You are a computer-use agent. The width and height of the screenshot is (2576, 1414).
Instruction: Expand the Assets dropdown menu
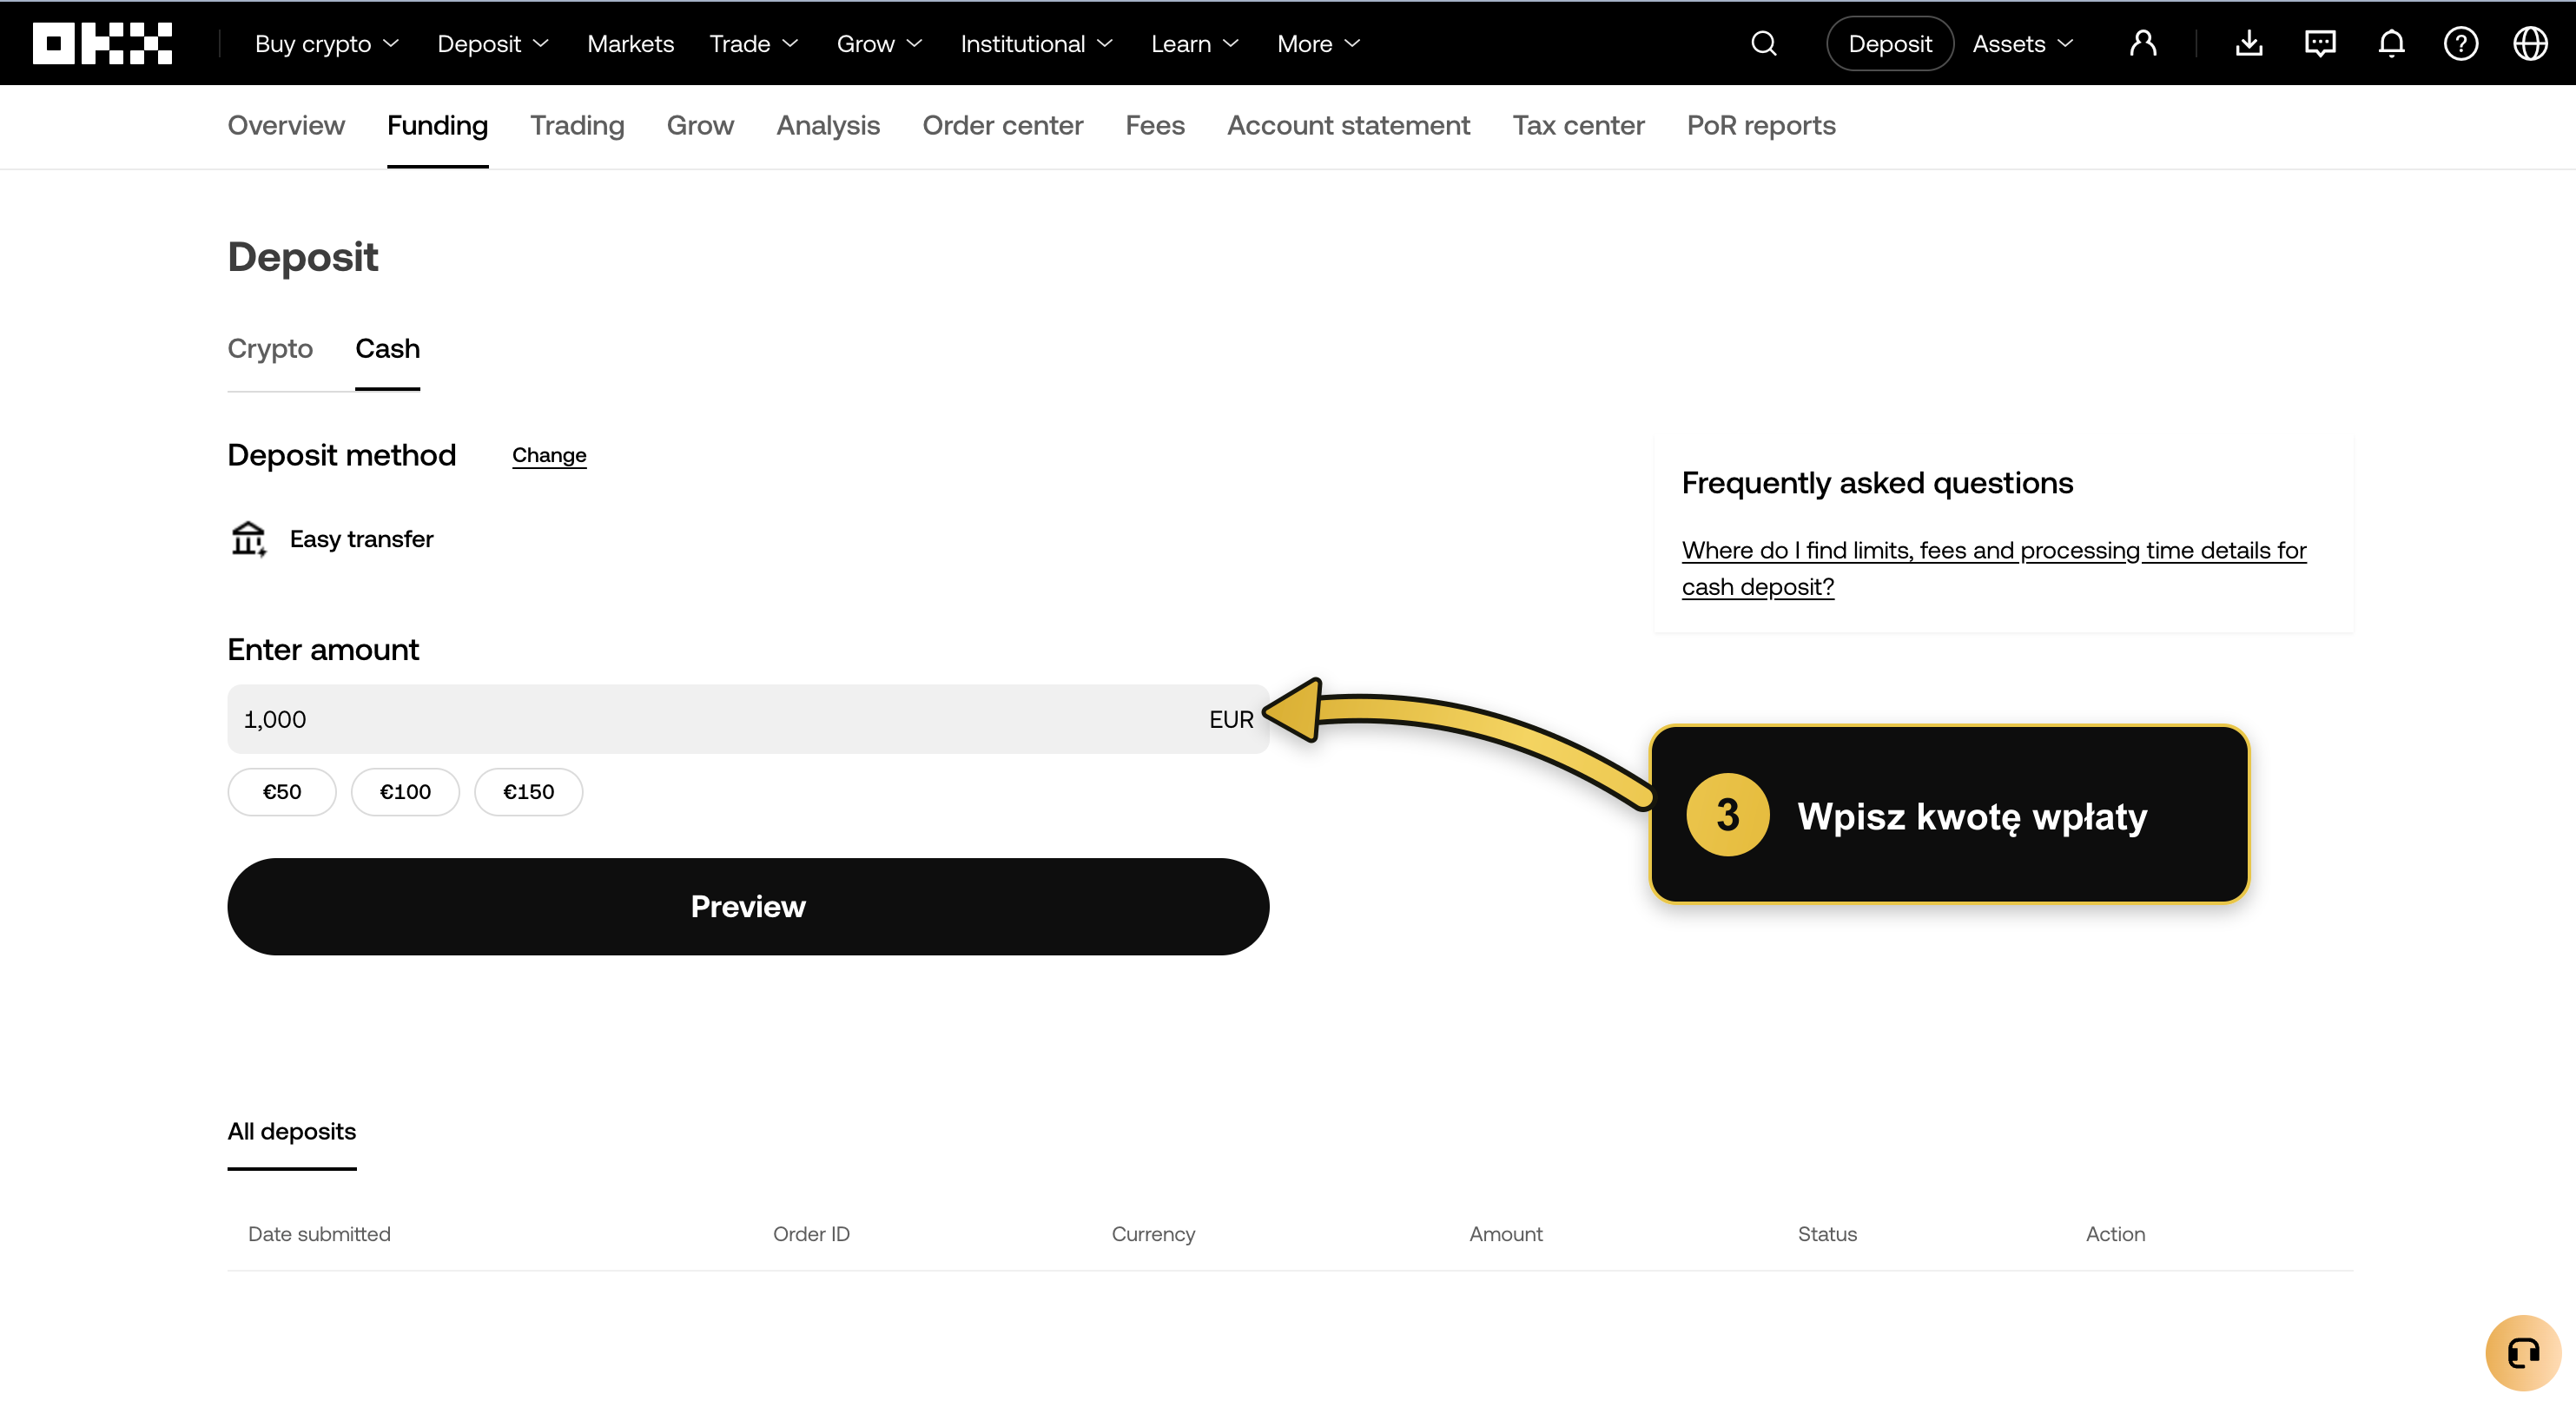pos(2023,44)
